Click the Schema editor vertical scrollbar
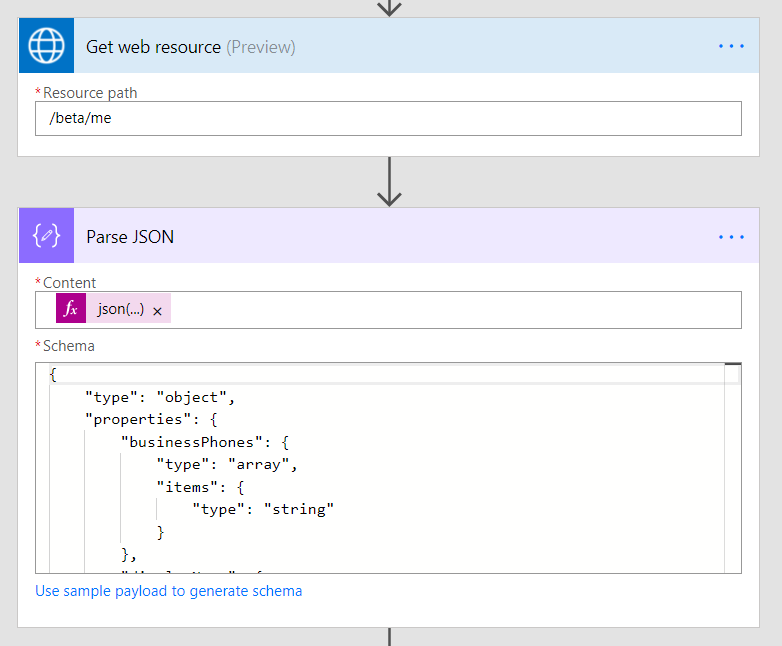Image resolution: width=782 pixels, height=646 pixels. coord(733,468)
